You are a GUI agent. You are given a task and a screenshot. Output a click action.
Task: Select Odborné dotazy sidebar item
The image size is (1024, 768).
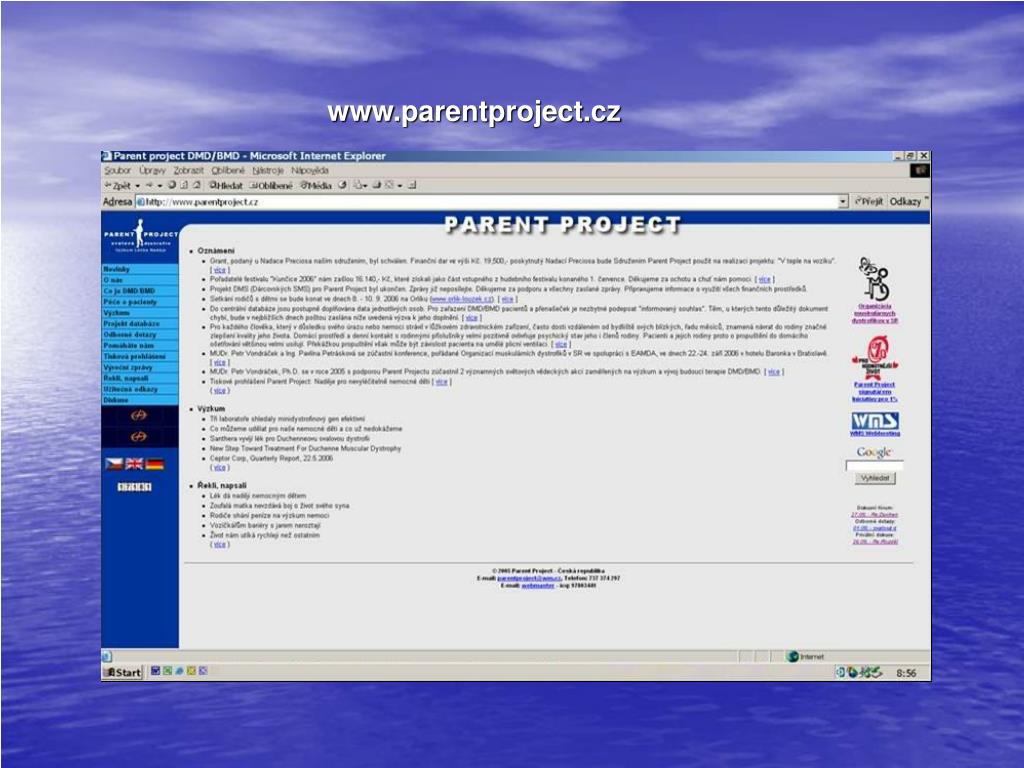pyautogui.click(x=140, y=334)
